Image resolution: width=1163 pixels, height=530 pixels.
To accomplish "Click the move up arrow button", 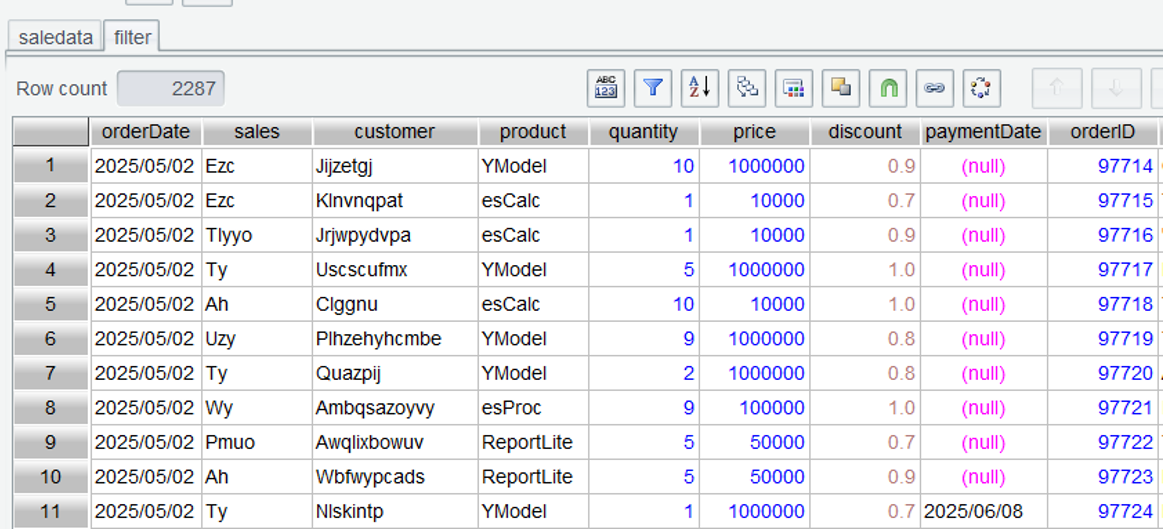I will 1056,88.
